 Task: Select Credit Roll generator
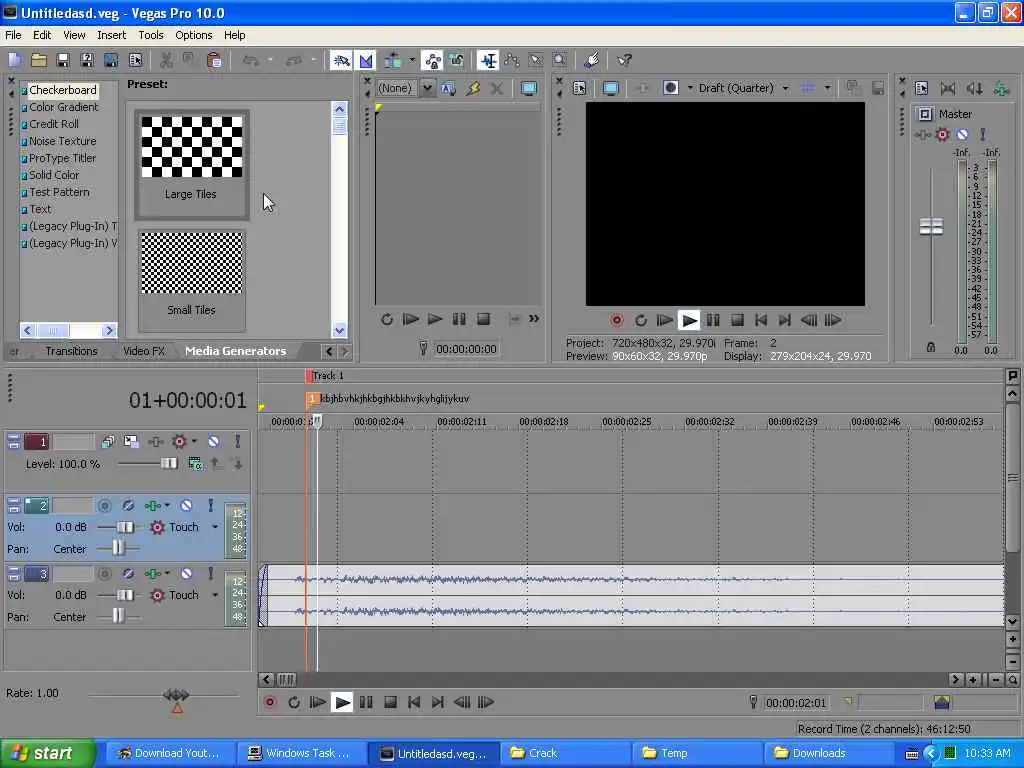click(54, 124)
